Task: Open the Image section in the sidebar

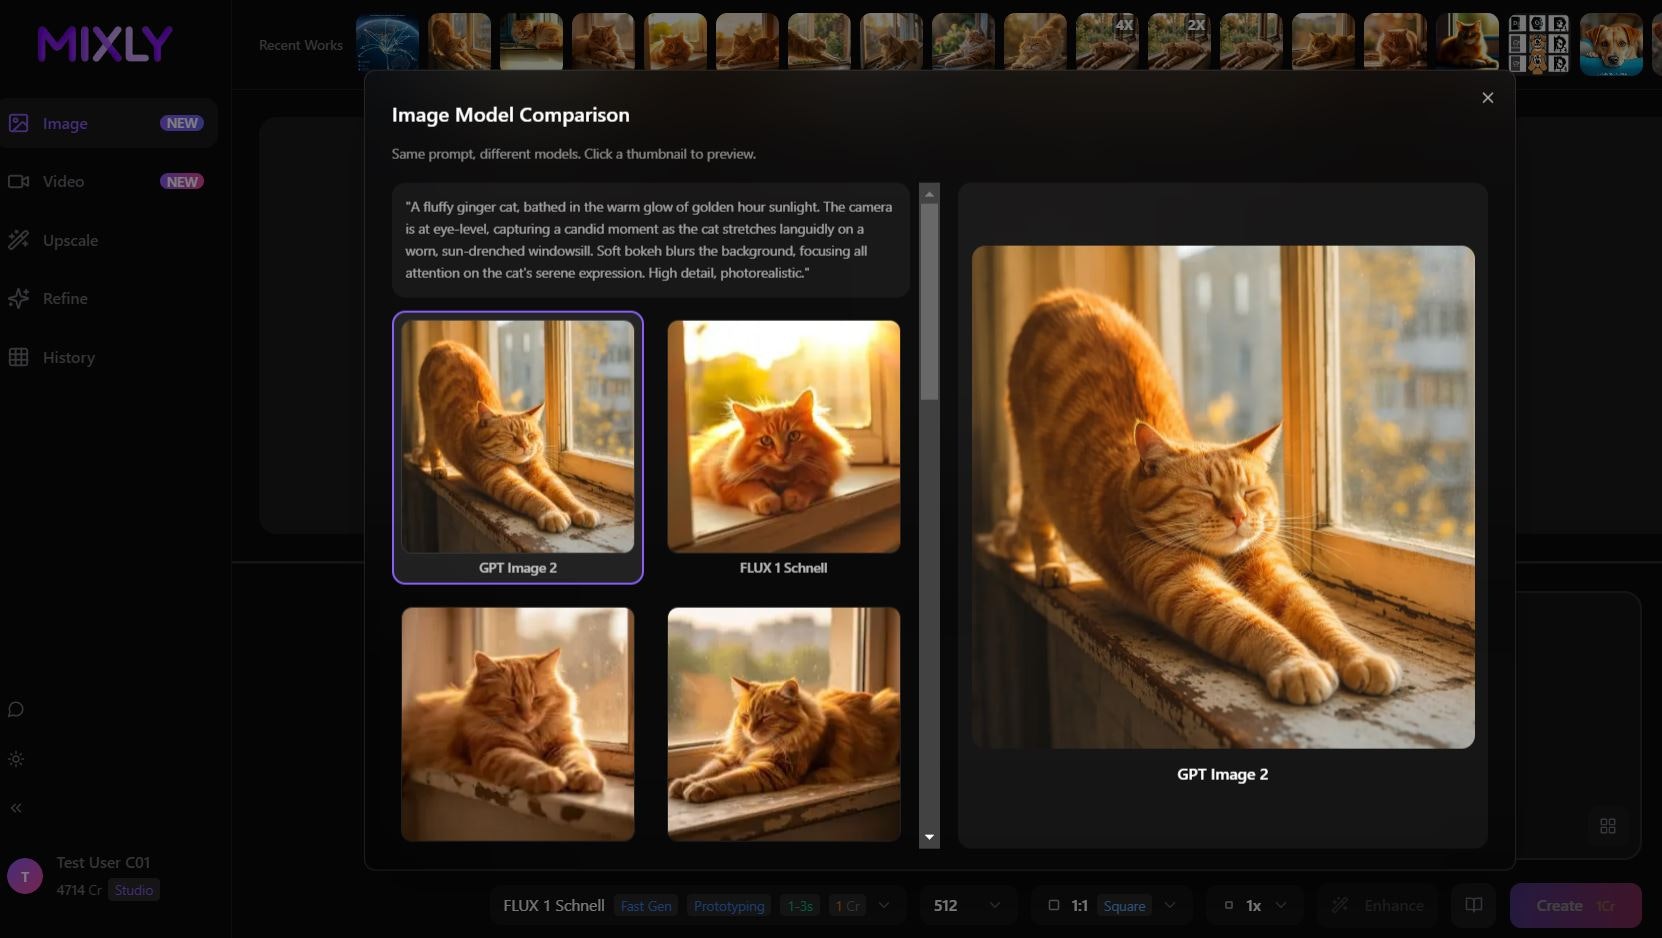Action: point(108,123)
